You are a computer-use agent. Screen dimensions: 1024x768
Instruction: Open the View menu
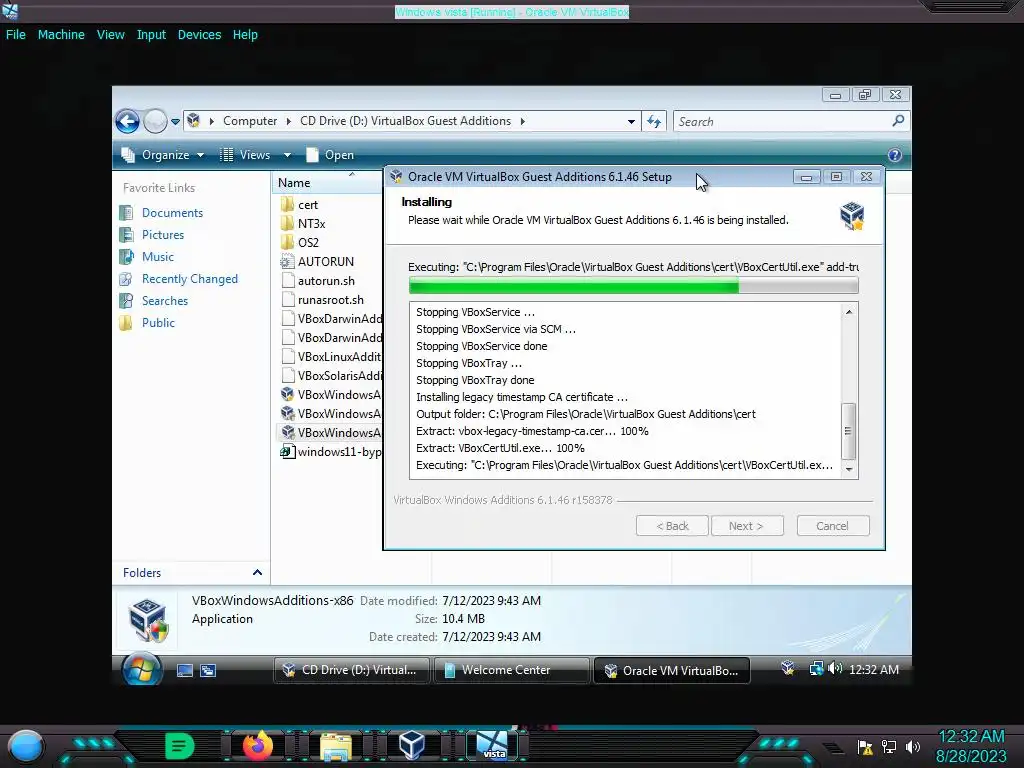110,35
